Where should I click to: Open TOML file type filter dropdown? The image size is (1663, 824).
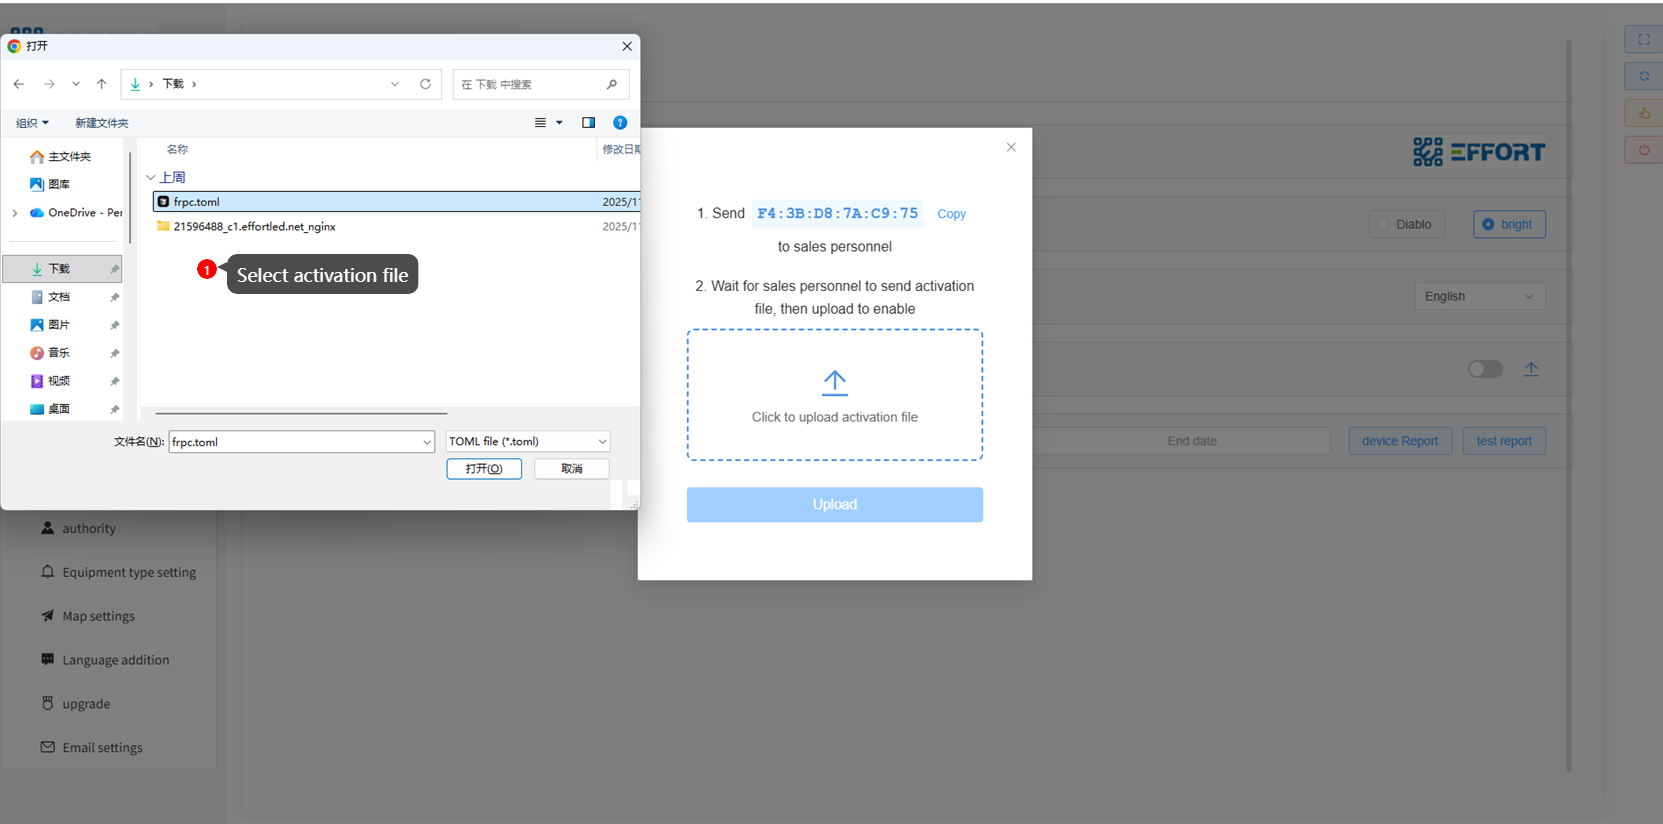click(527, 442)
